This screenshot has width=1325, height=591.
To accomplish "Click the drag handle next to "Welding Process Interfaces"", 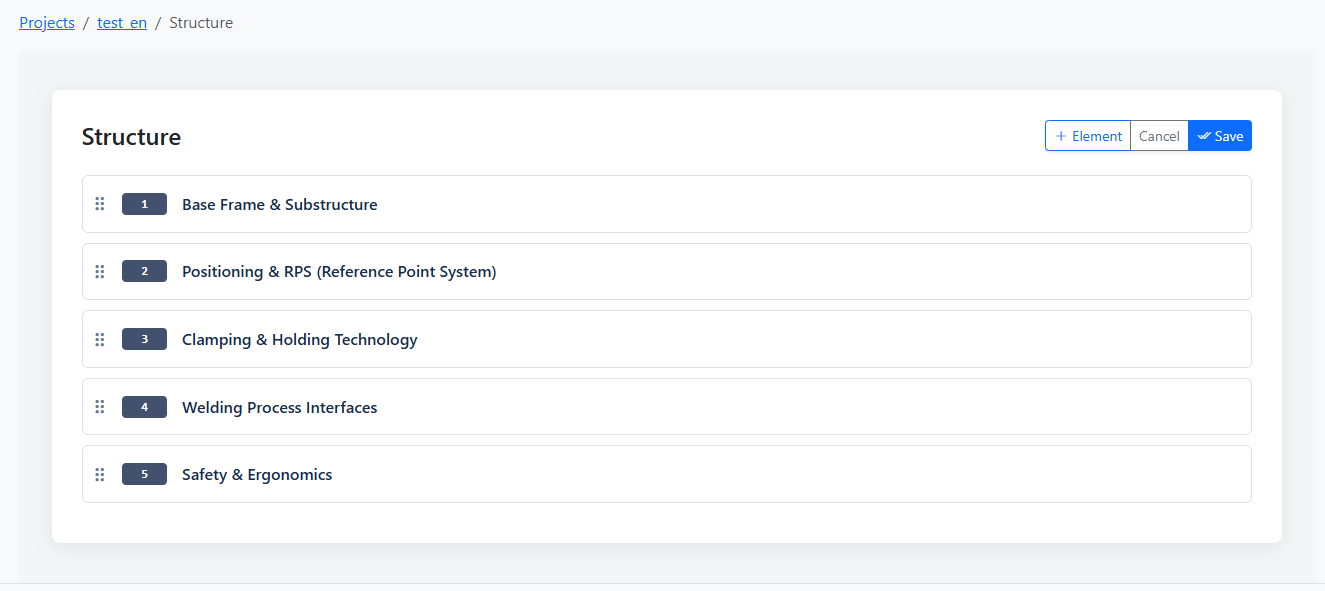I will point(99,406).
